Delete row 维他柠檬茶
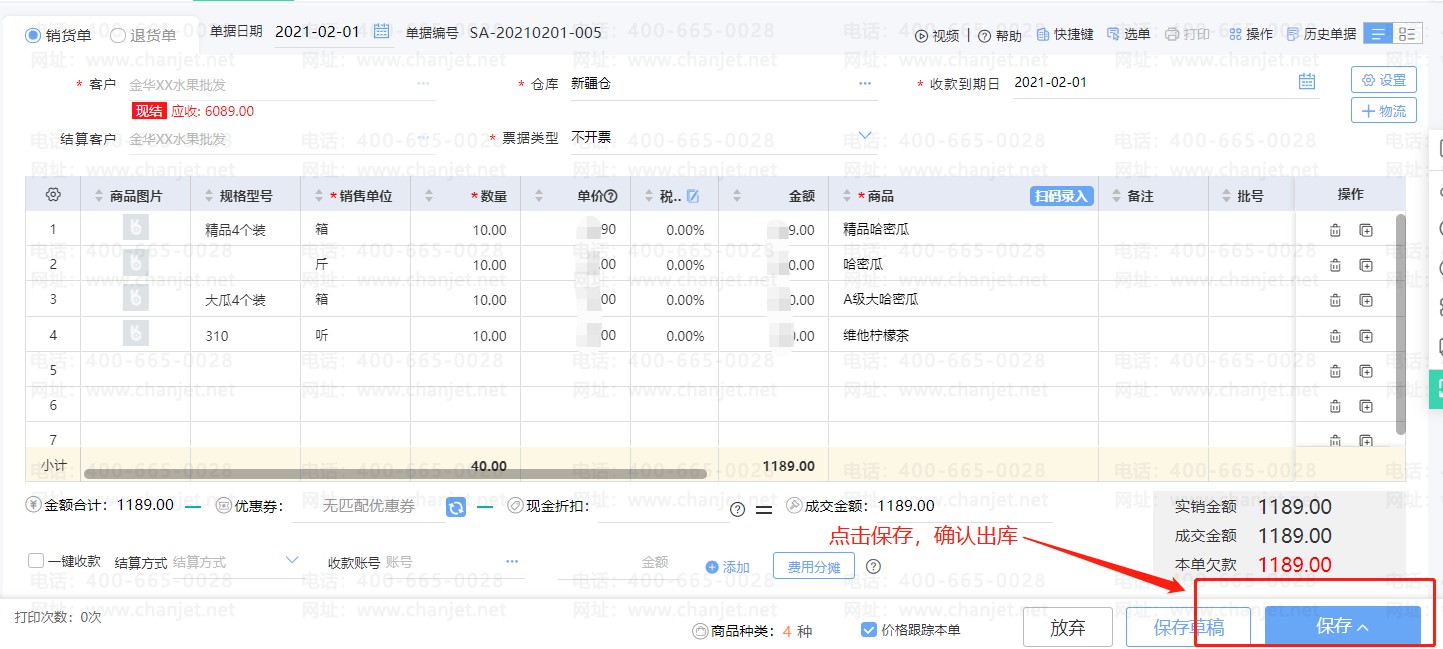 click(x=1335, y=336)
